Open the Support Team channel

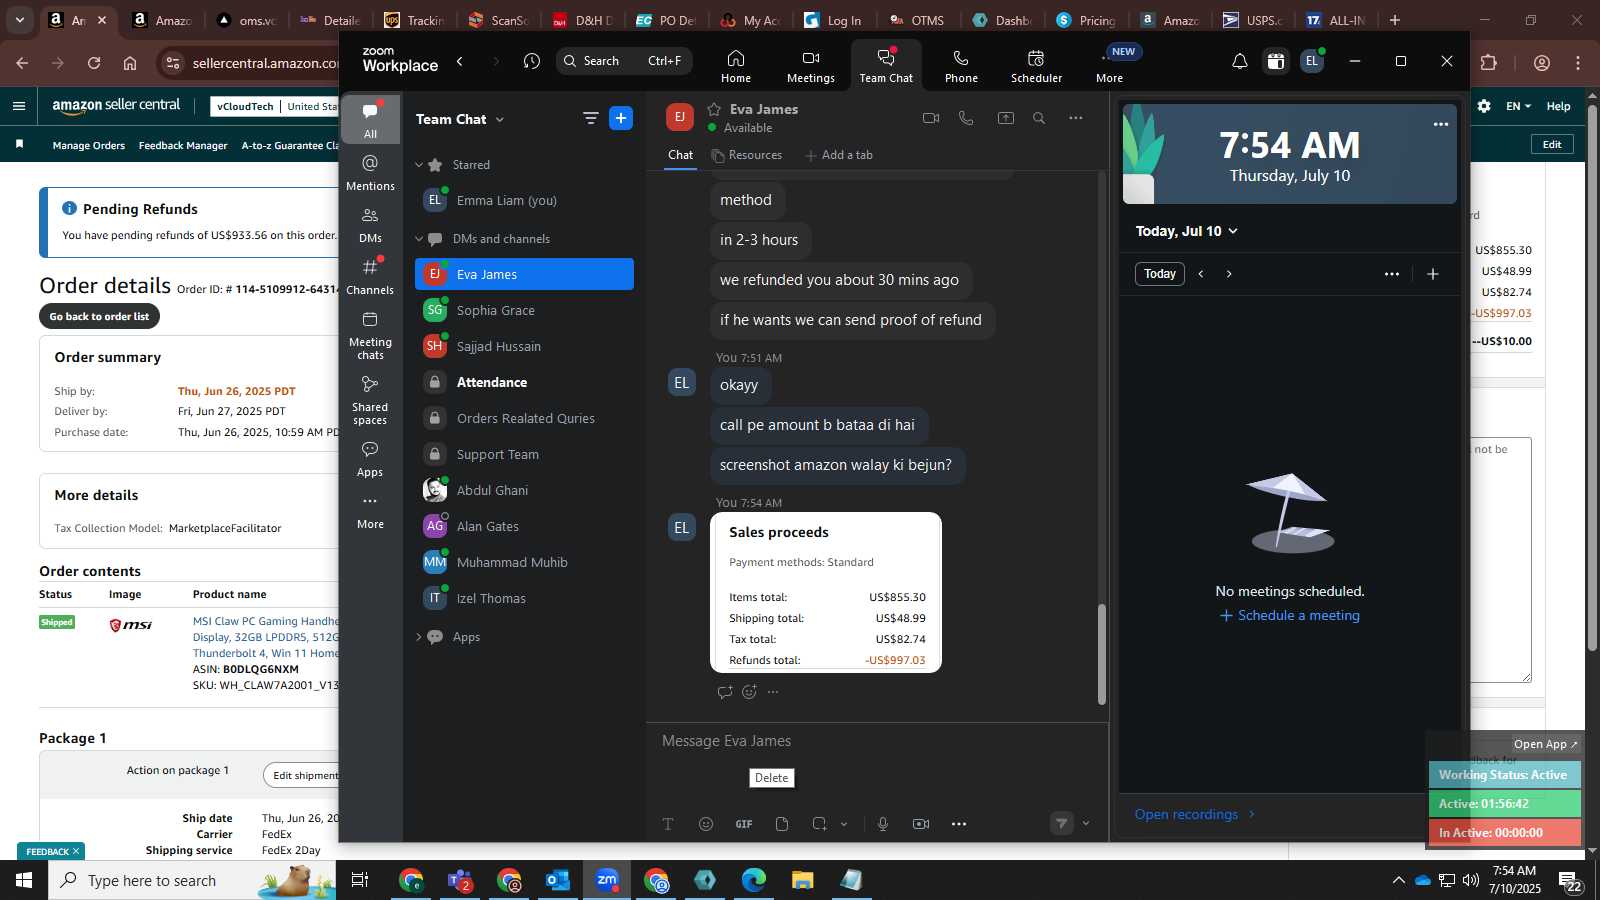524,454
